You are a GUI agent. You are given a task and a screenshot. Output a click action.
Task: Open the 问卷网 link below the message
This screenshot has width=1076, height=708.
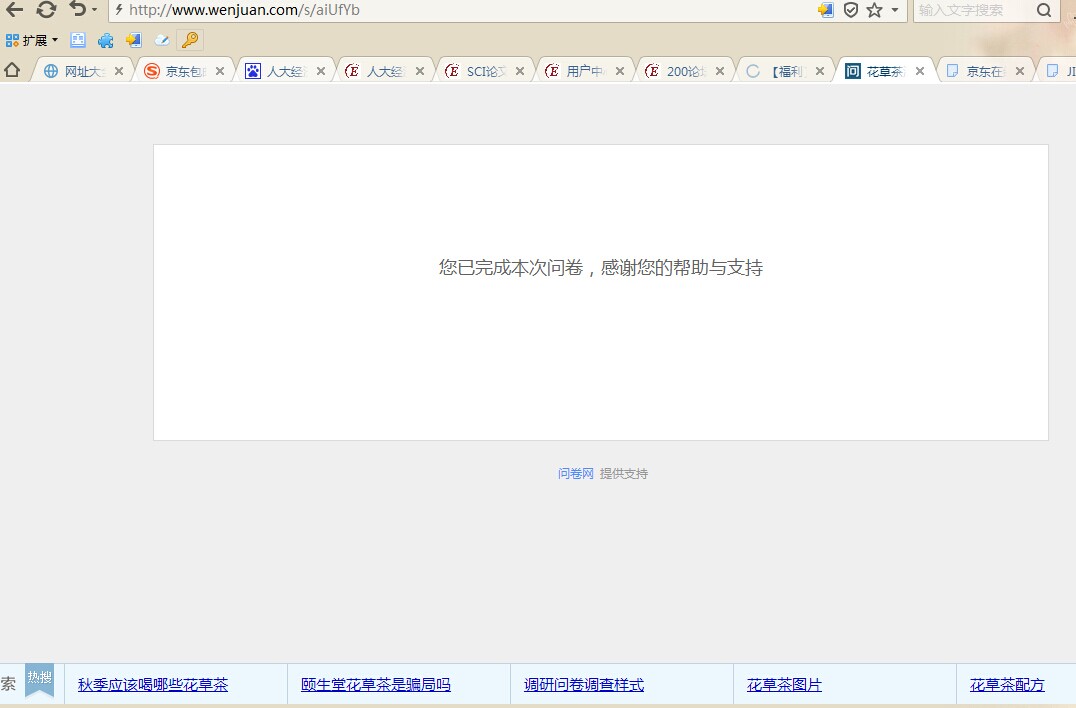point(575,474)
